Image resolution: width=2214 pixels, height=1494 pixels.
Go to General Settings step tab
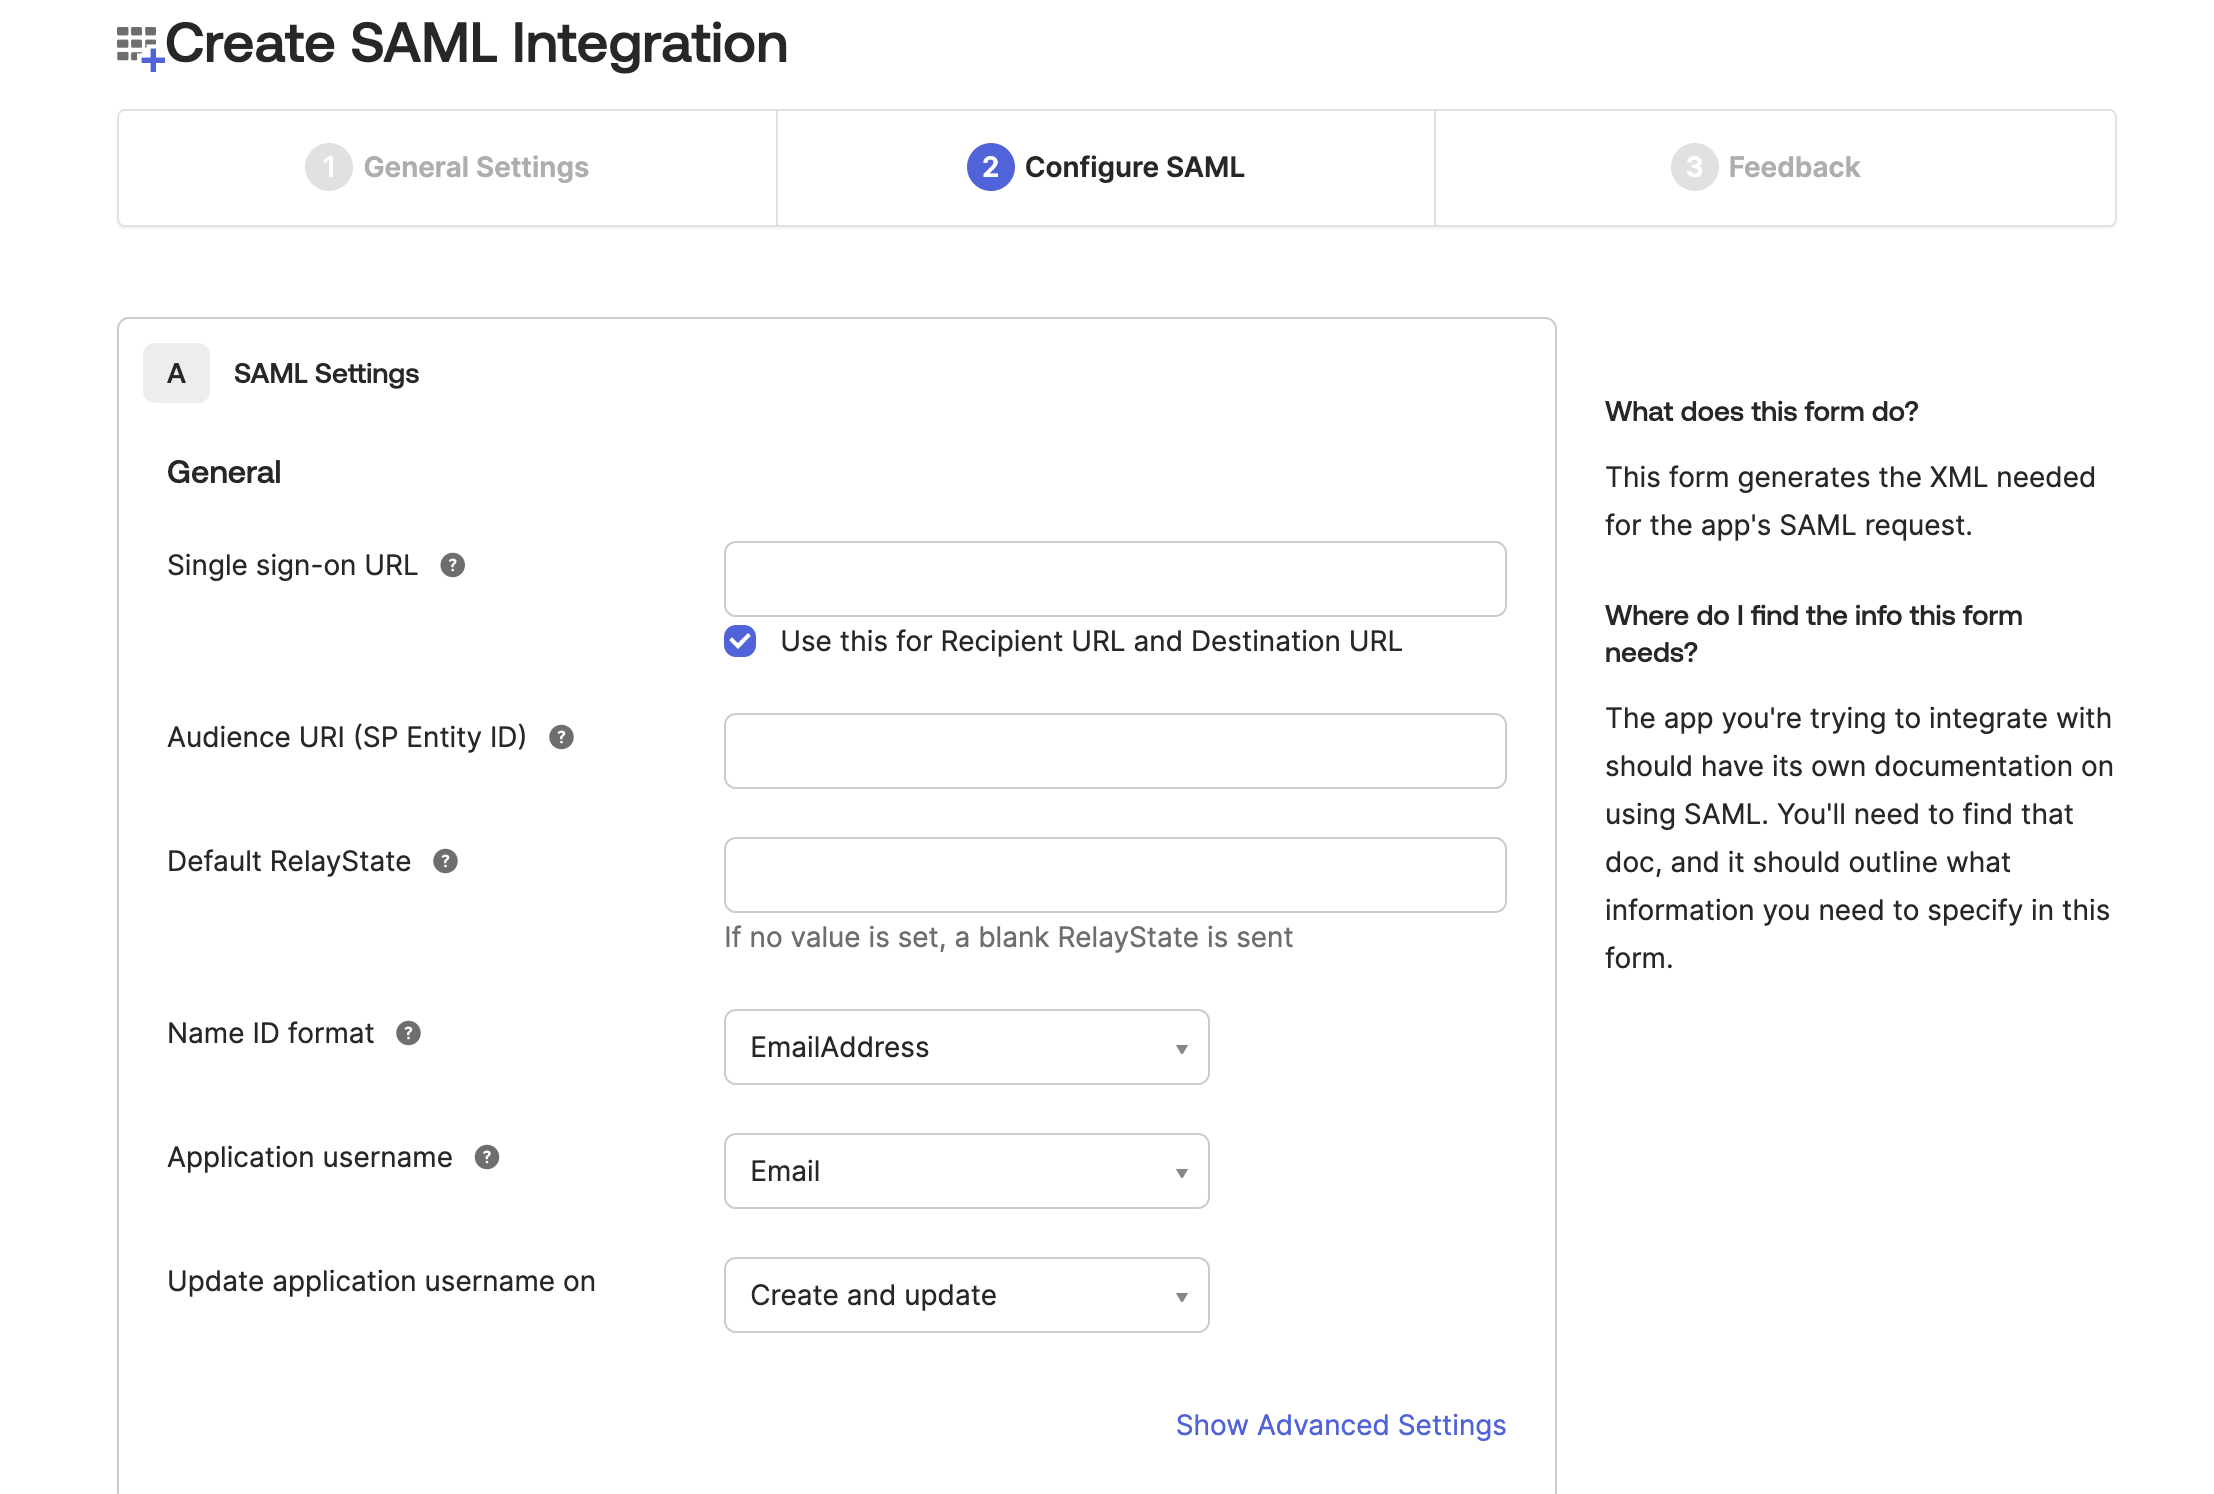pyautogui.click(x=447, y=168)
